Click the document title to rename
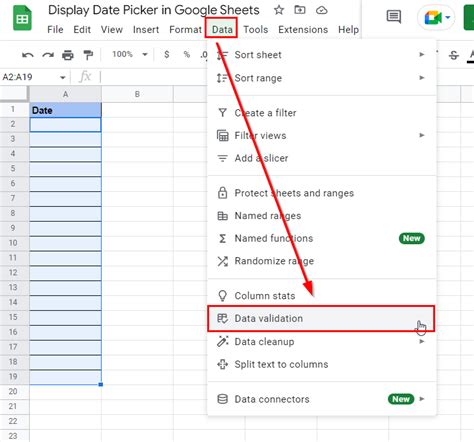This screenshot has height=442, width=474. click(x=154, y=10)
